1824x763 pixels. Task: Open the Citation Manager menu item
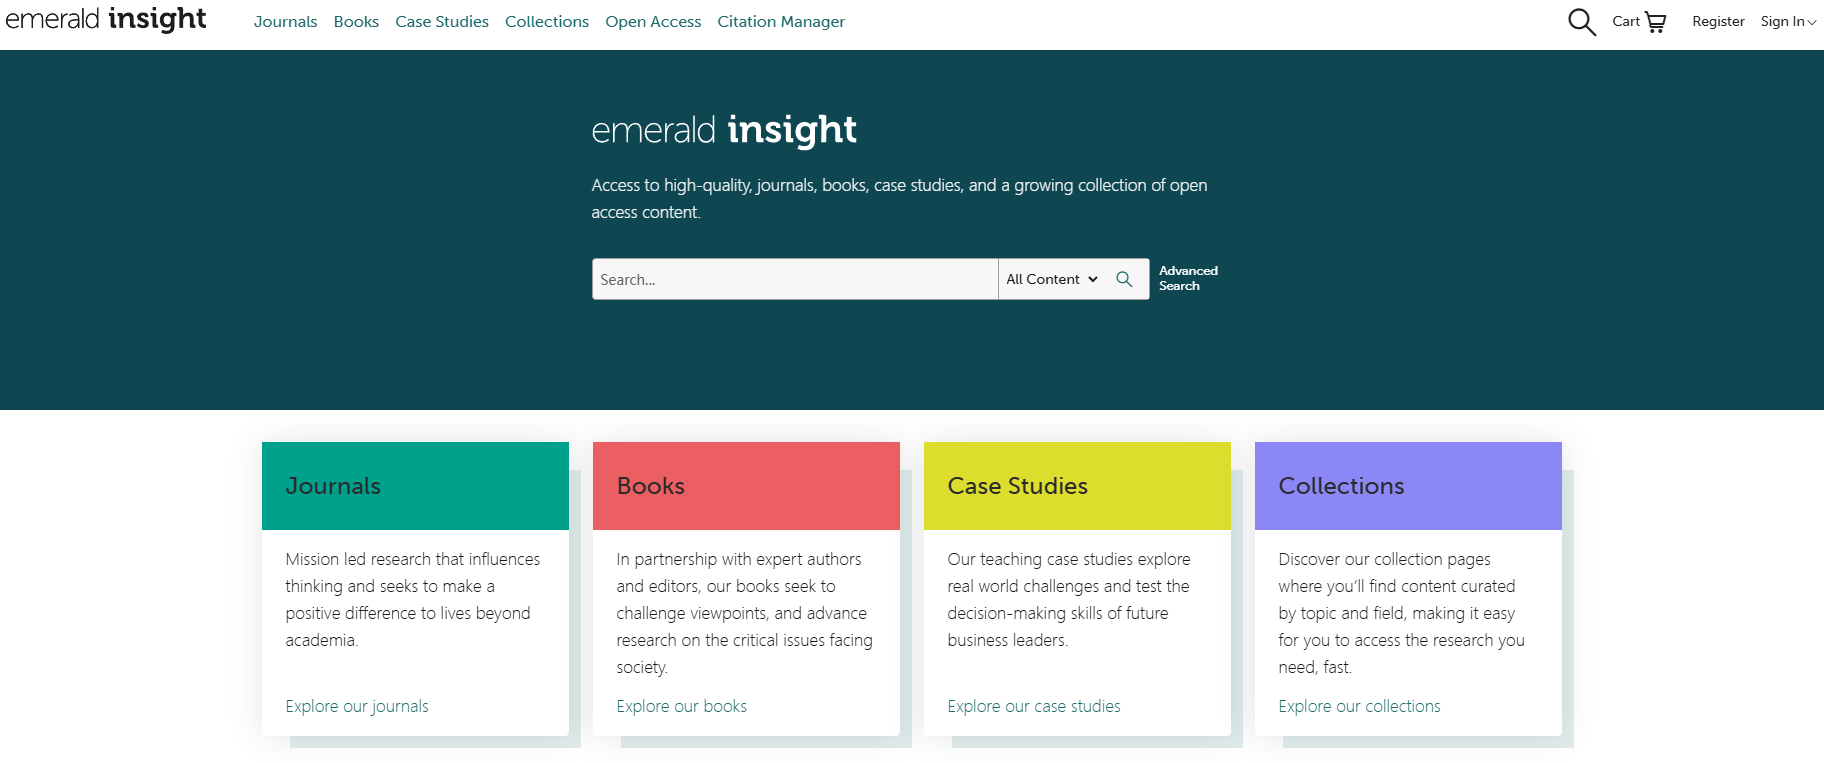[x=781, y=22]
